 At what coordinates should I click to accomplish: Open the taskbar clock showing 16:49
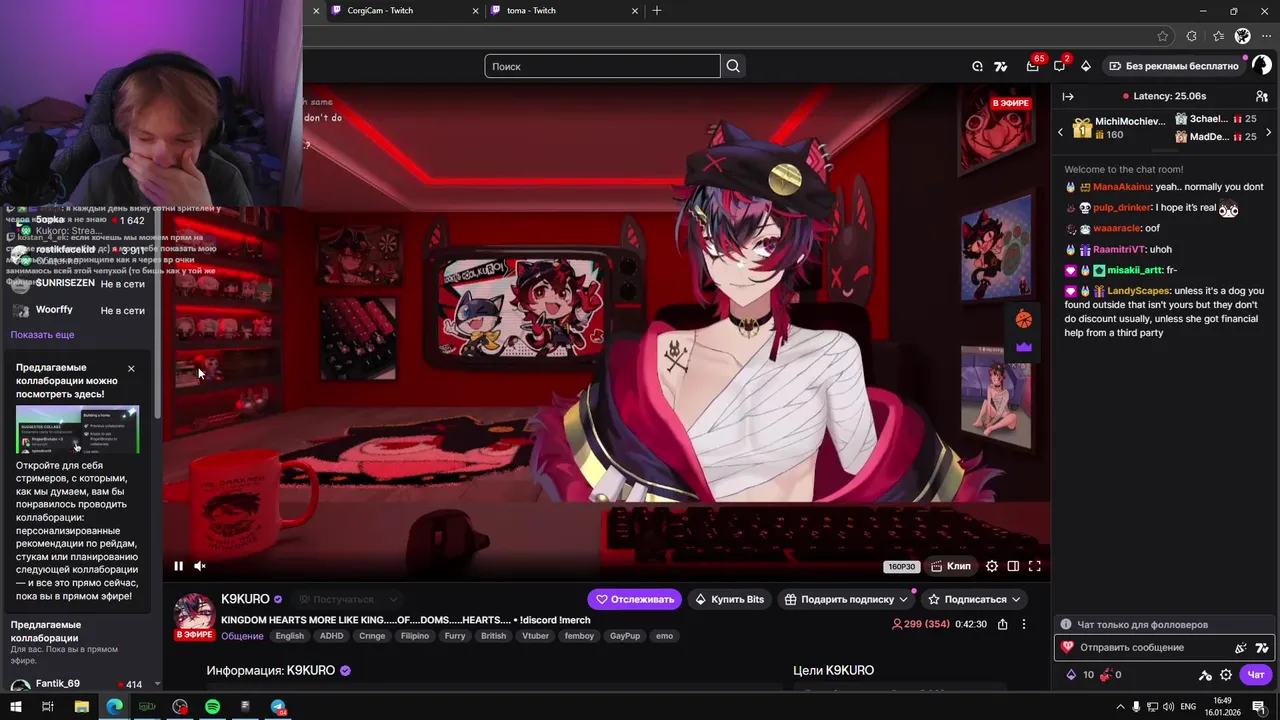pyautogui.click(x=1222, y=707)
